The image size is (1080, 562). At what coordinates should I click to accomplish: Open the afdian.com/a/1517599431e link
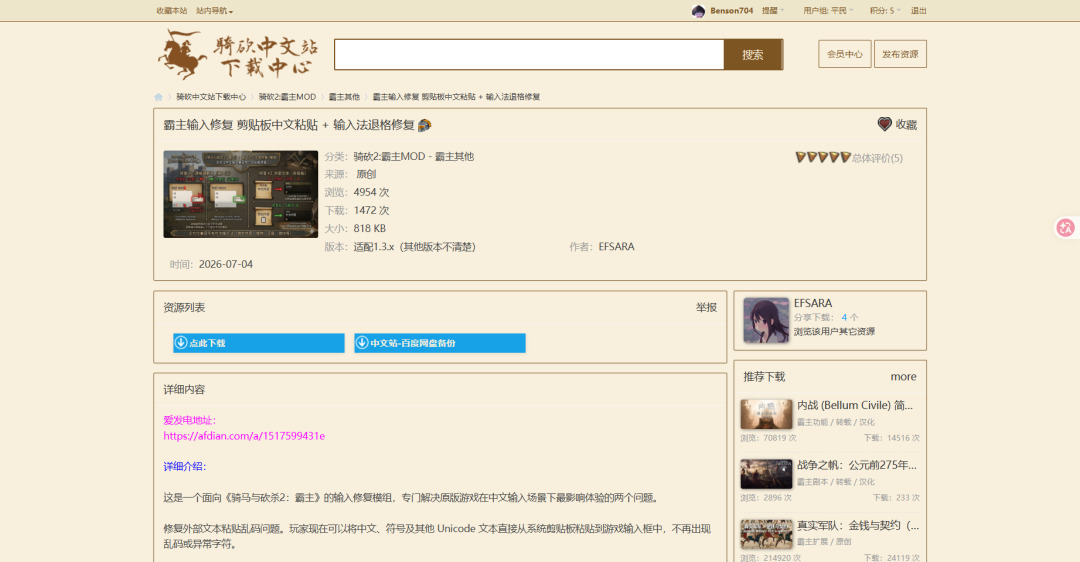click(x=244, y=436)
